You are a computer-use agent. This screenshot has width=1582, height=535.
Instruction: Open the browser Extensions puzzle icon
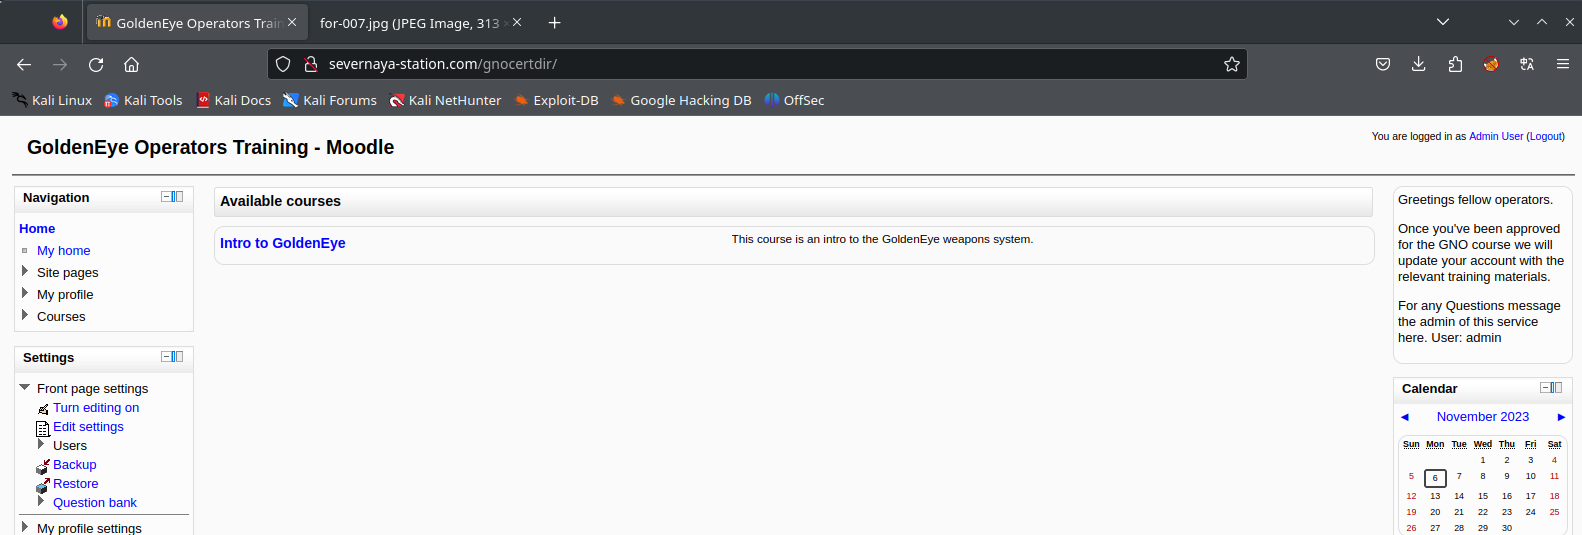click(1455, 64)
